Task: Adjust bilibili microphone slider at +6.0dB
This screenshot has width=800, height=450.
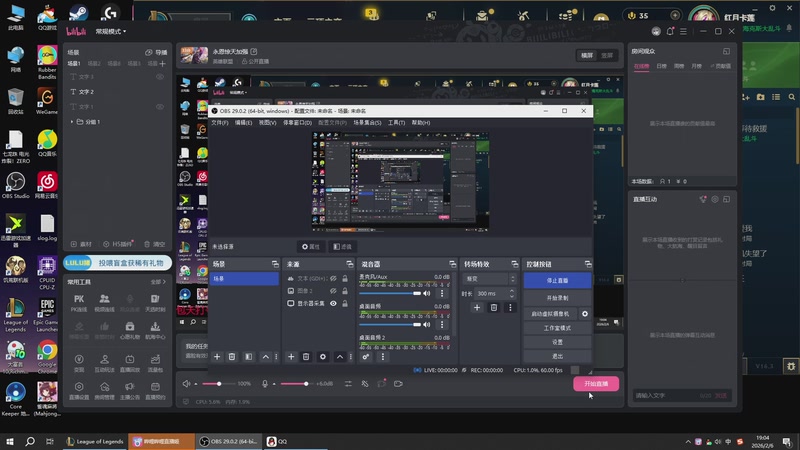Action: [296, 384]
